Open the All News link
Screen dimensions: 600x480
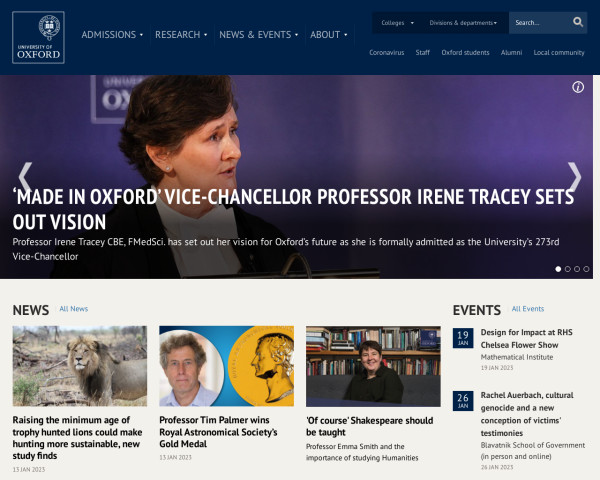pos(73,309)
